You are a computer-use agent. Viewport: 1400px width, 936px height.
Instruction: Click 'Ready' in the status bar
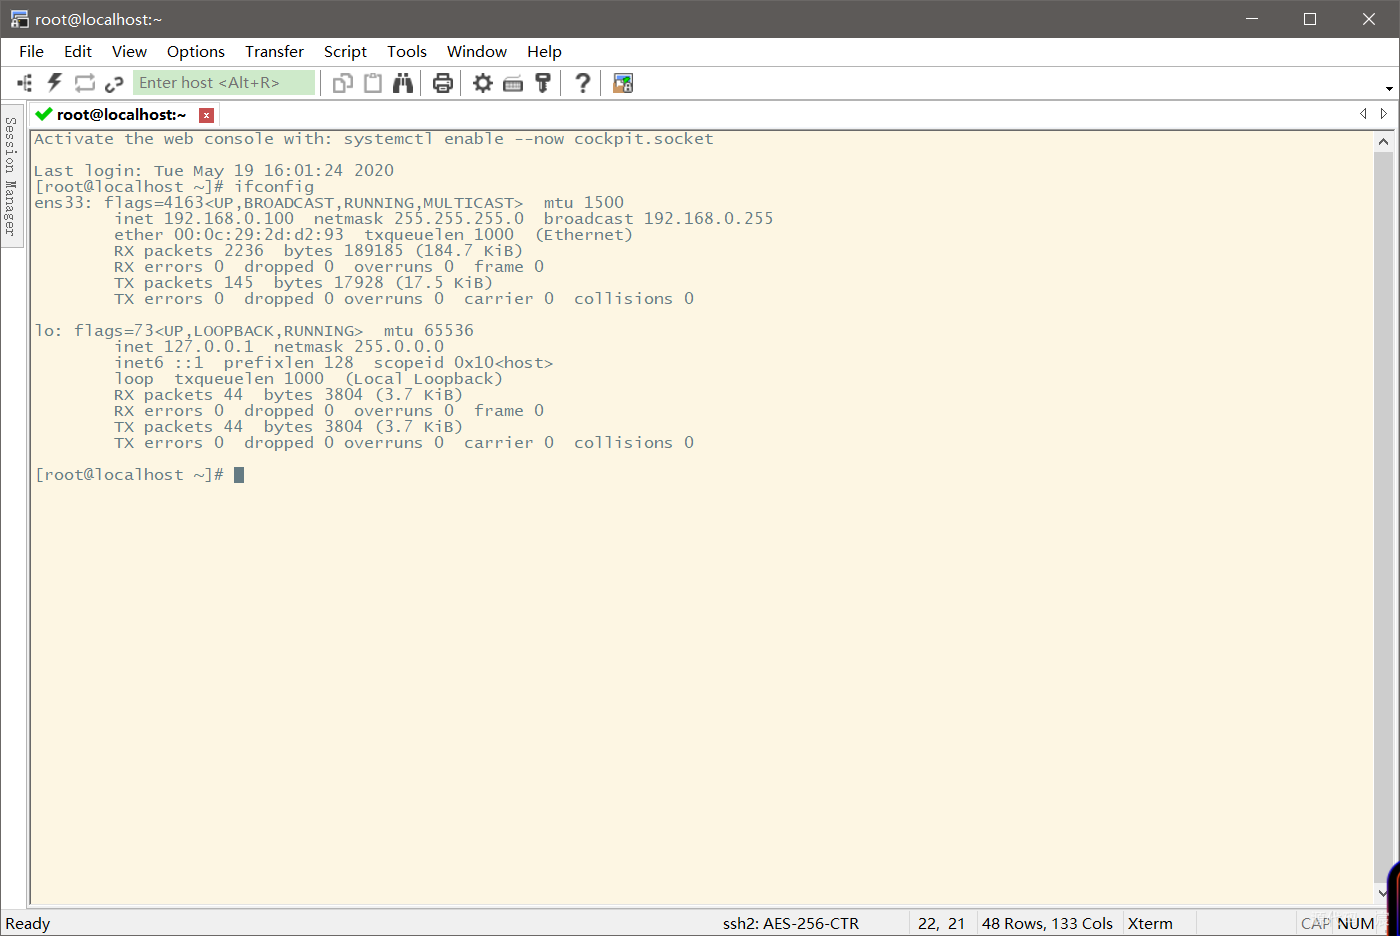[28, 924]
